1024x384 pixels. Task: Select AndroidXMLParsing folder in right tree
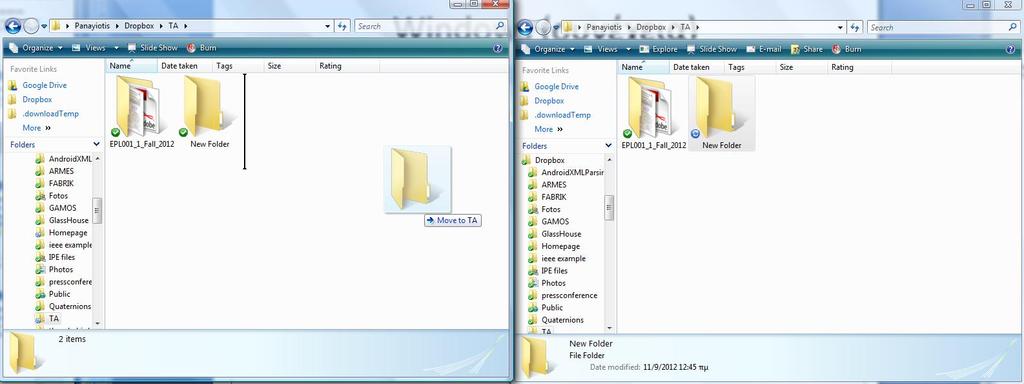573,172
